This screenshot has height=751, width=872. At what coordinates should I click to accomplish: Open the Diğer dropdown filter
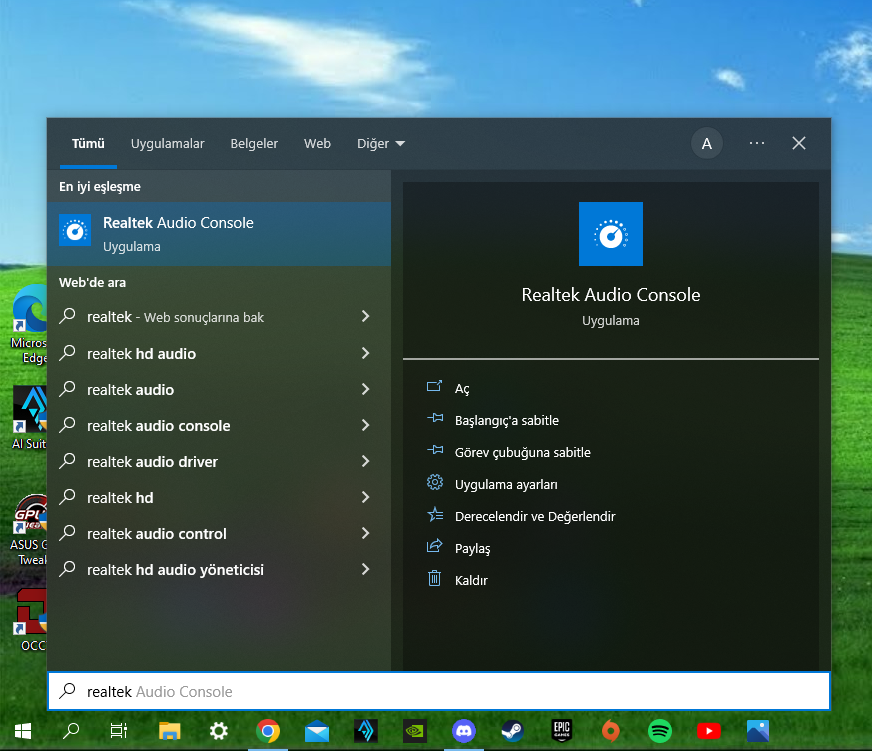point(381,144)
